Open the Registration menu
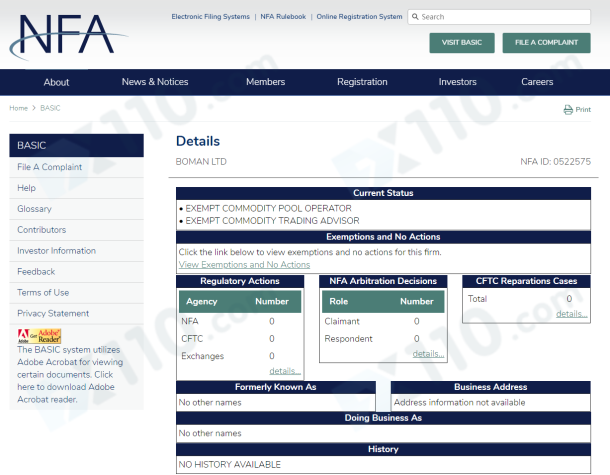 362,82
